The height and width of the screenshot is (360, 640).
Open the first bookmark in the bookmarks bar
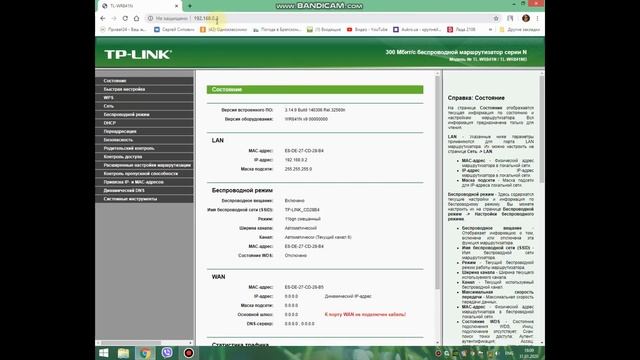point(123,29)
